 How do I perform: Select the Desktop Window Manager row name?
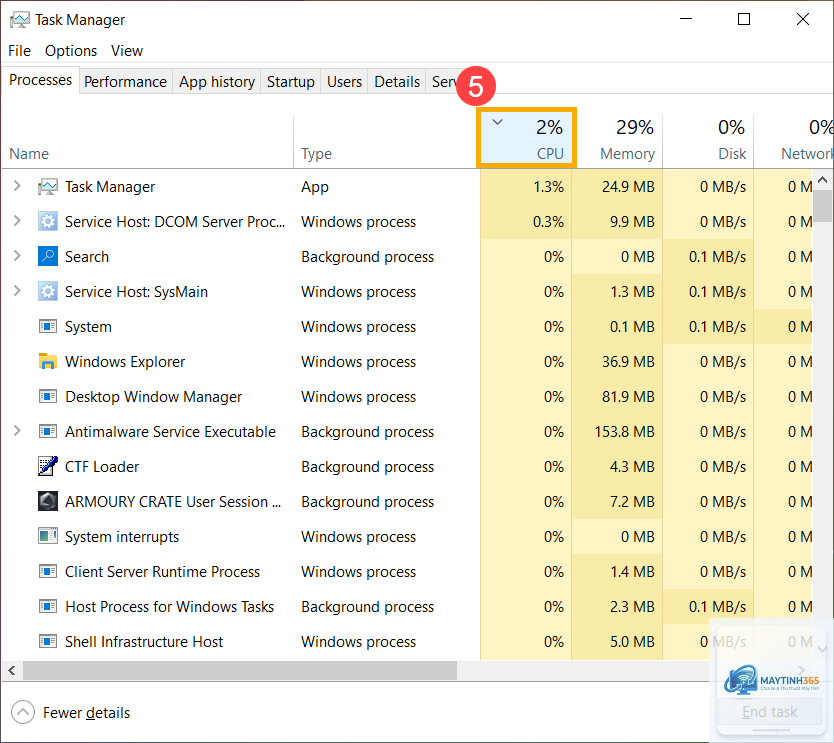[x=154, y=397]
